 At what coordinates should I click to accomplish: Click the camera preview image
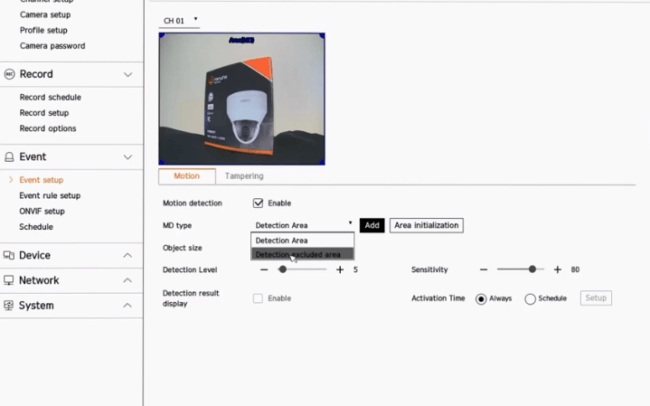click(242, 99)
